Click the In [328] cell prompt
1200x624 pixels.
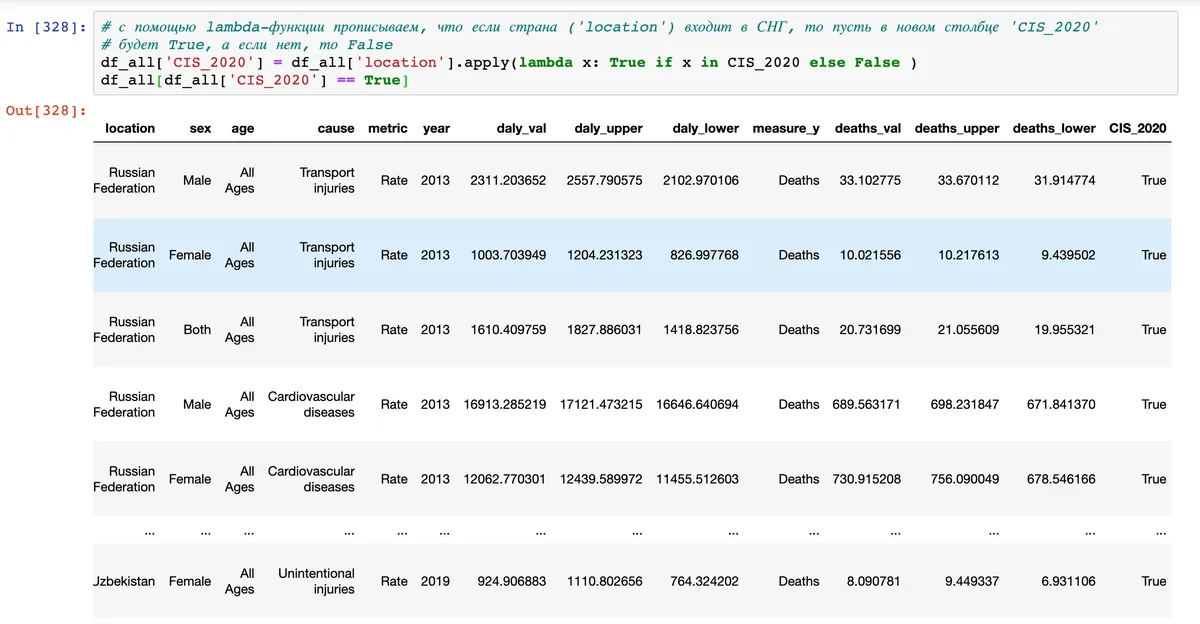pos(46,27)
